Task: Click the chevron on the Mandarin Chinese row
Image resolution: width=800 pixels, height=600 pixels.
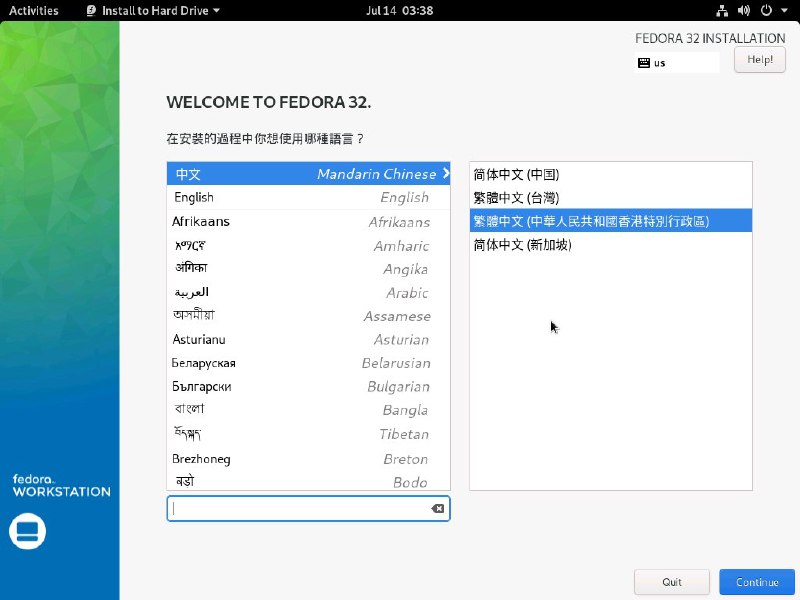Action: [446, 173]
